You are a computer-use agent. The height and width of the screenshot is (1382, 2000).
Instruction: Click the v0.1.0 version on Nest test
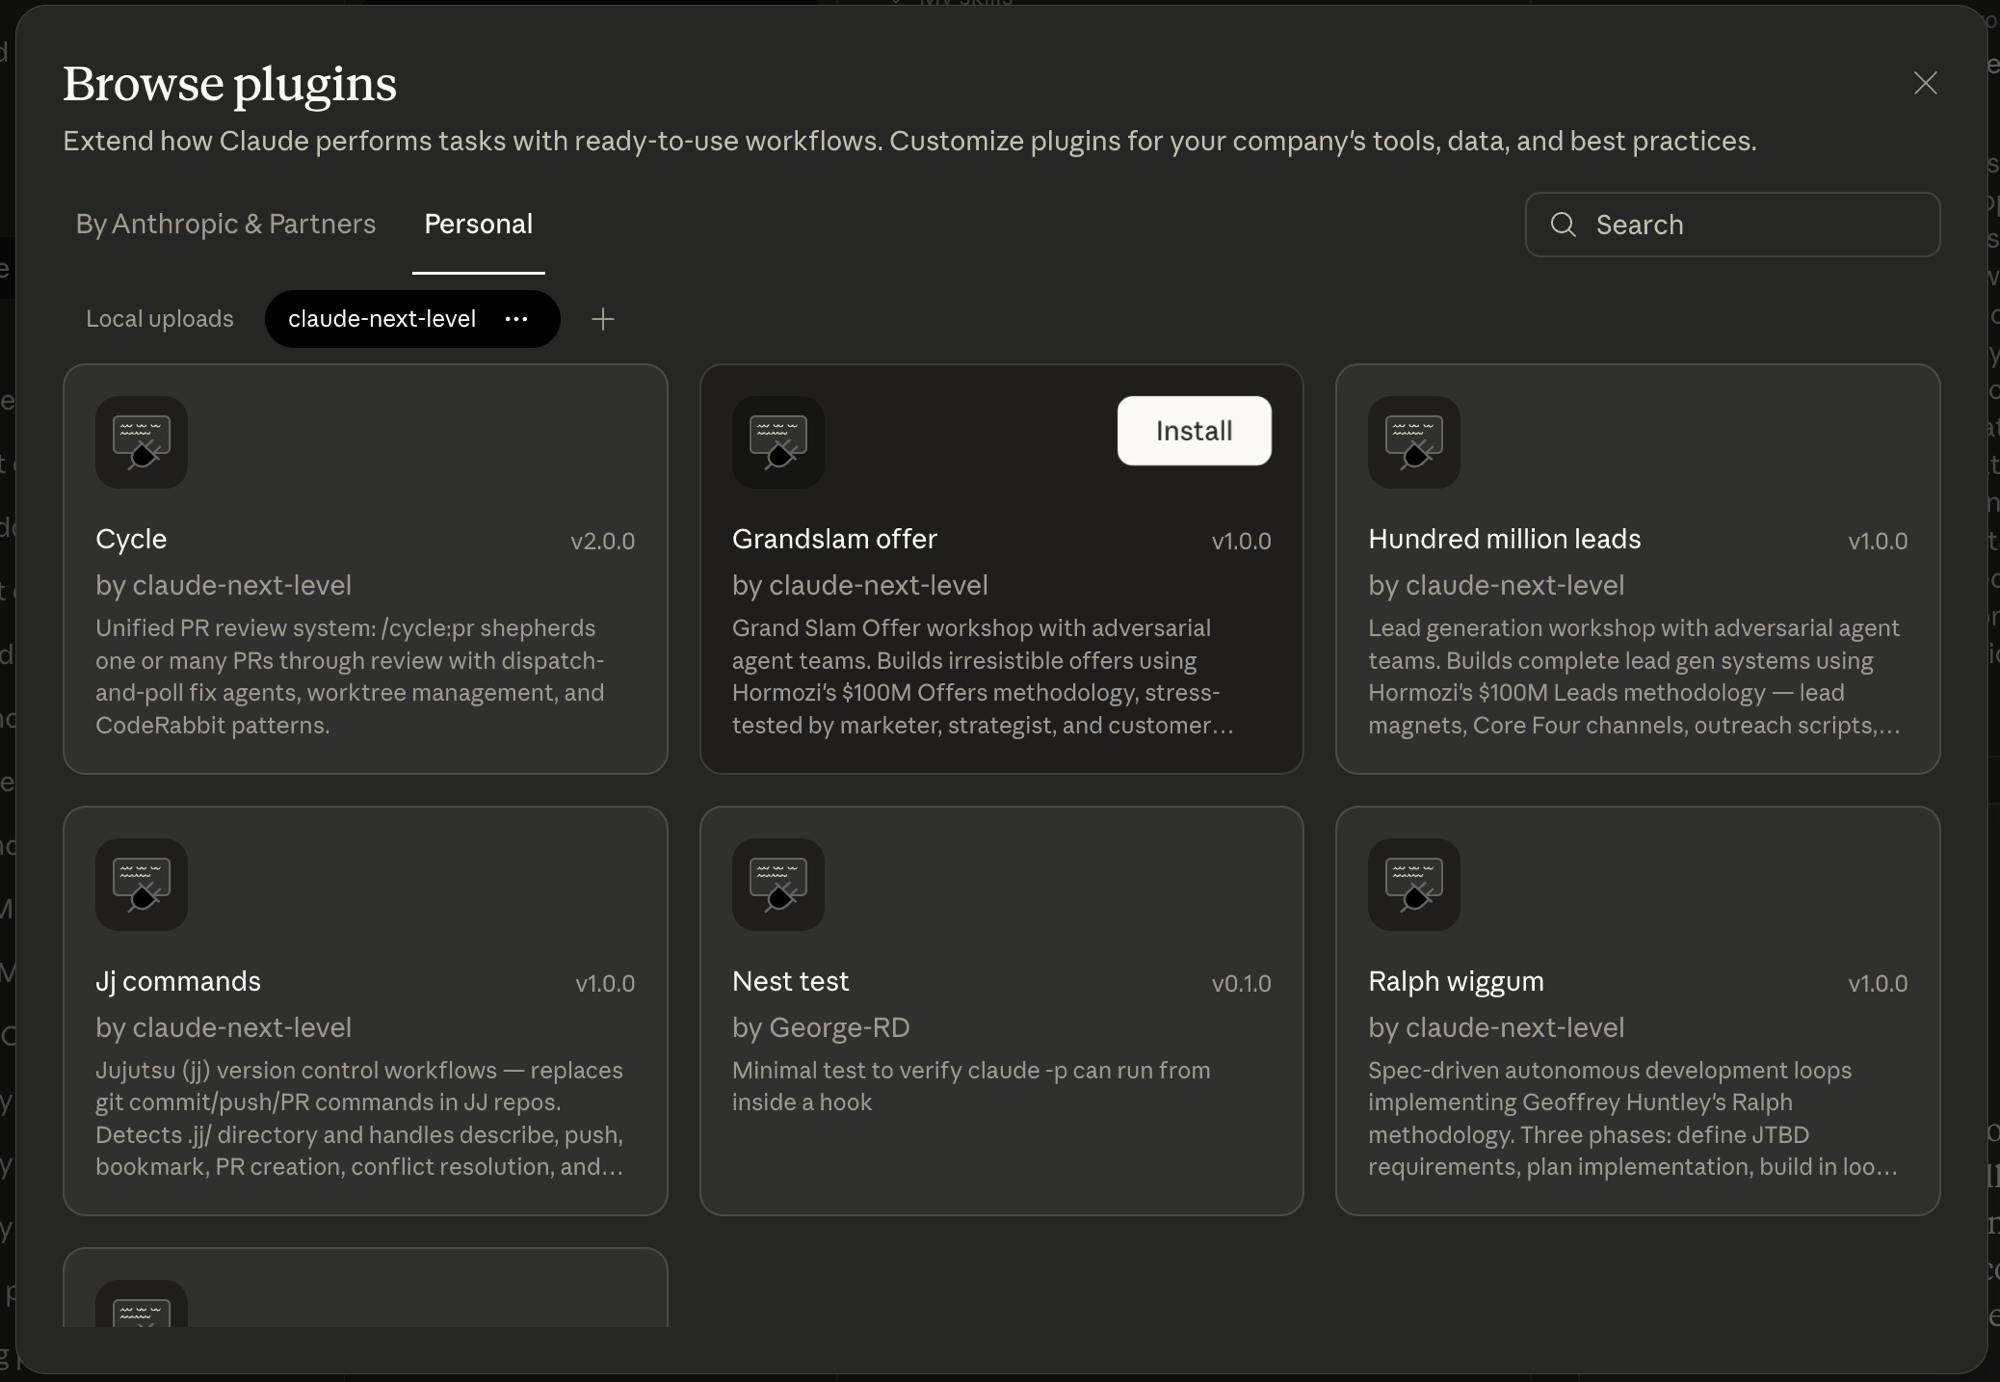point(1241,983)
